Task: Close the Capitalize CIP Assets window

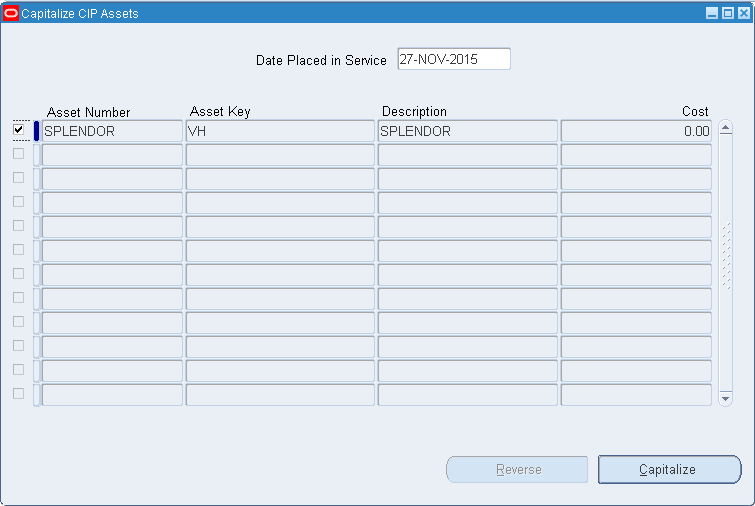Action: [x=742, y=14]
